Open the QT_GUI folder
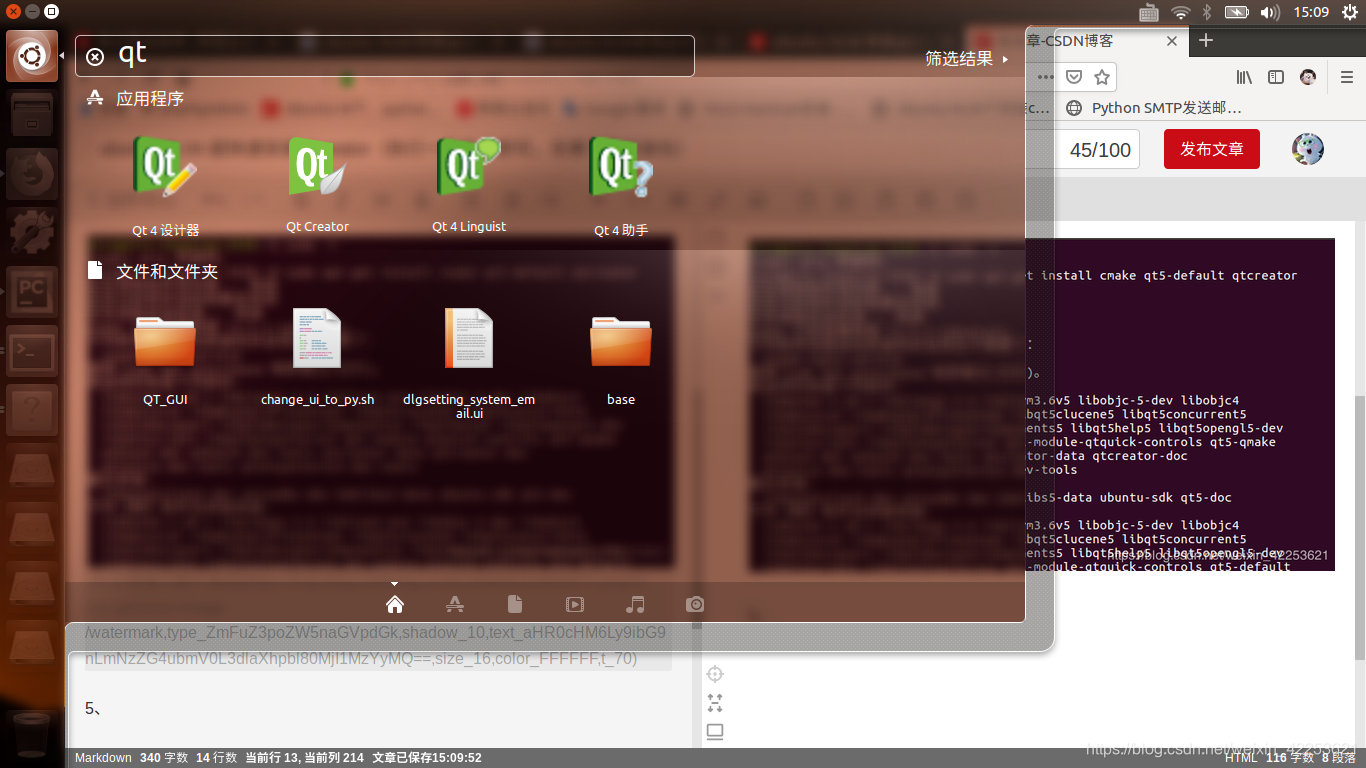 [x=165, y=357]
